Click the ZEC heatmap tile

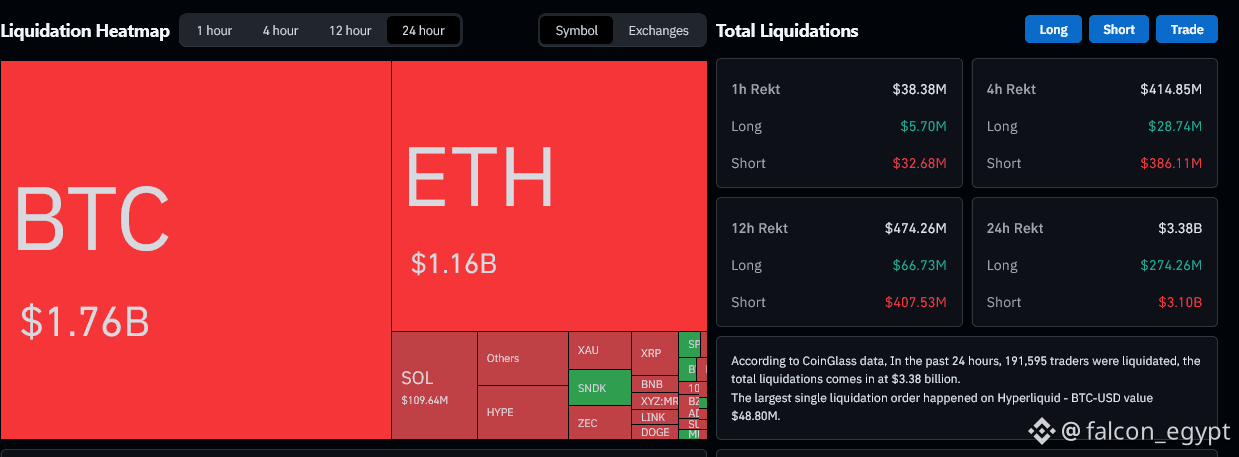click(x=599, y=422)
